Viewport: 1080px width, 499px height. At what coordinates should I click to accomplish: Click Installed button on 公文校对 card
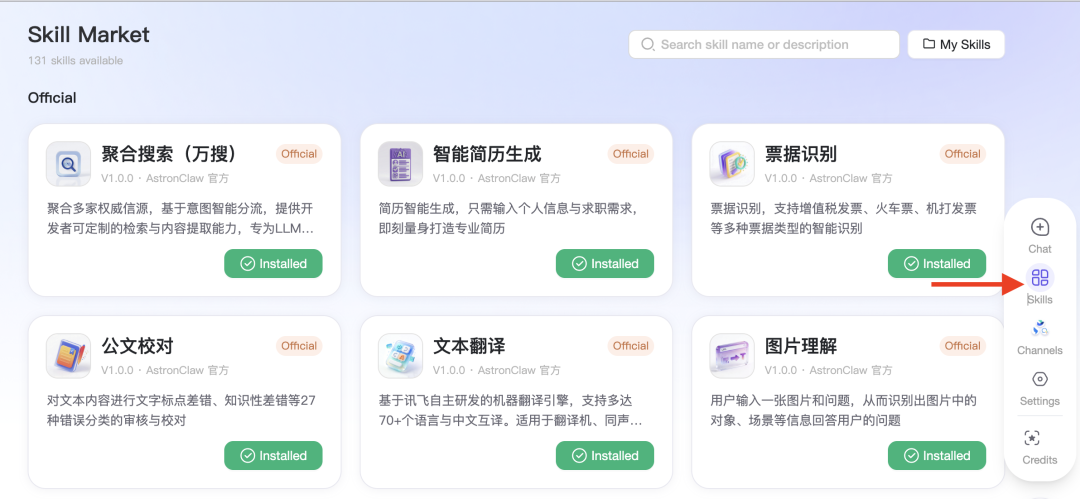(273, 456)
